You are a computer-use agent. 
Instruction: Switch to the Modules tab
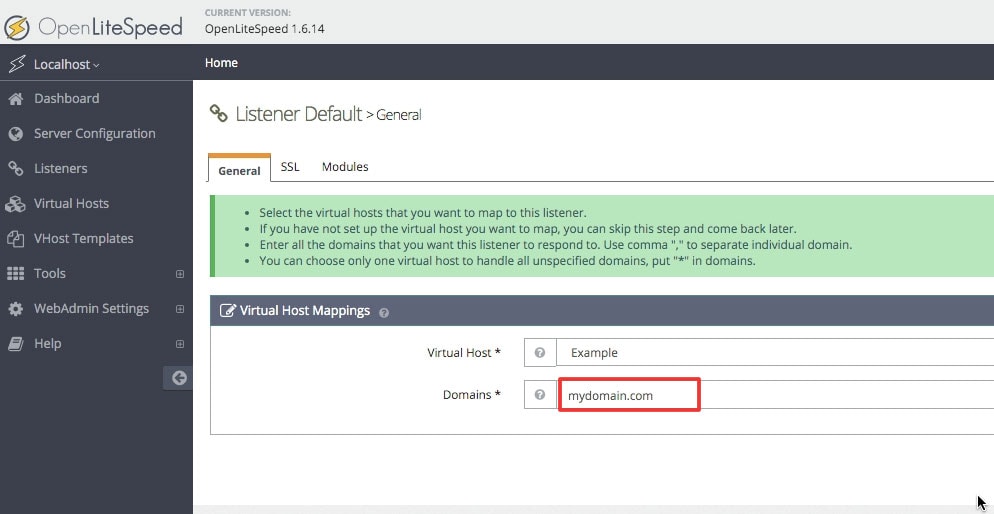(345, 167)
